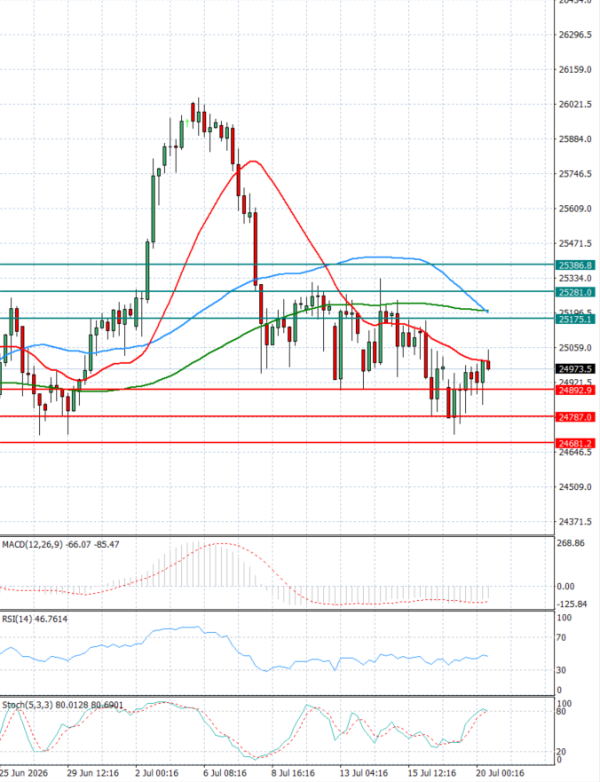The image size is (600, 782).
Task: Click the 8 Jul 16:16 time label
Action: pyautogui.click(x=293, y=773)
